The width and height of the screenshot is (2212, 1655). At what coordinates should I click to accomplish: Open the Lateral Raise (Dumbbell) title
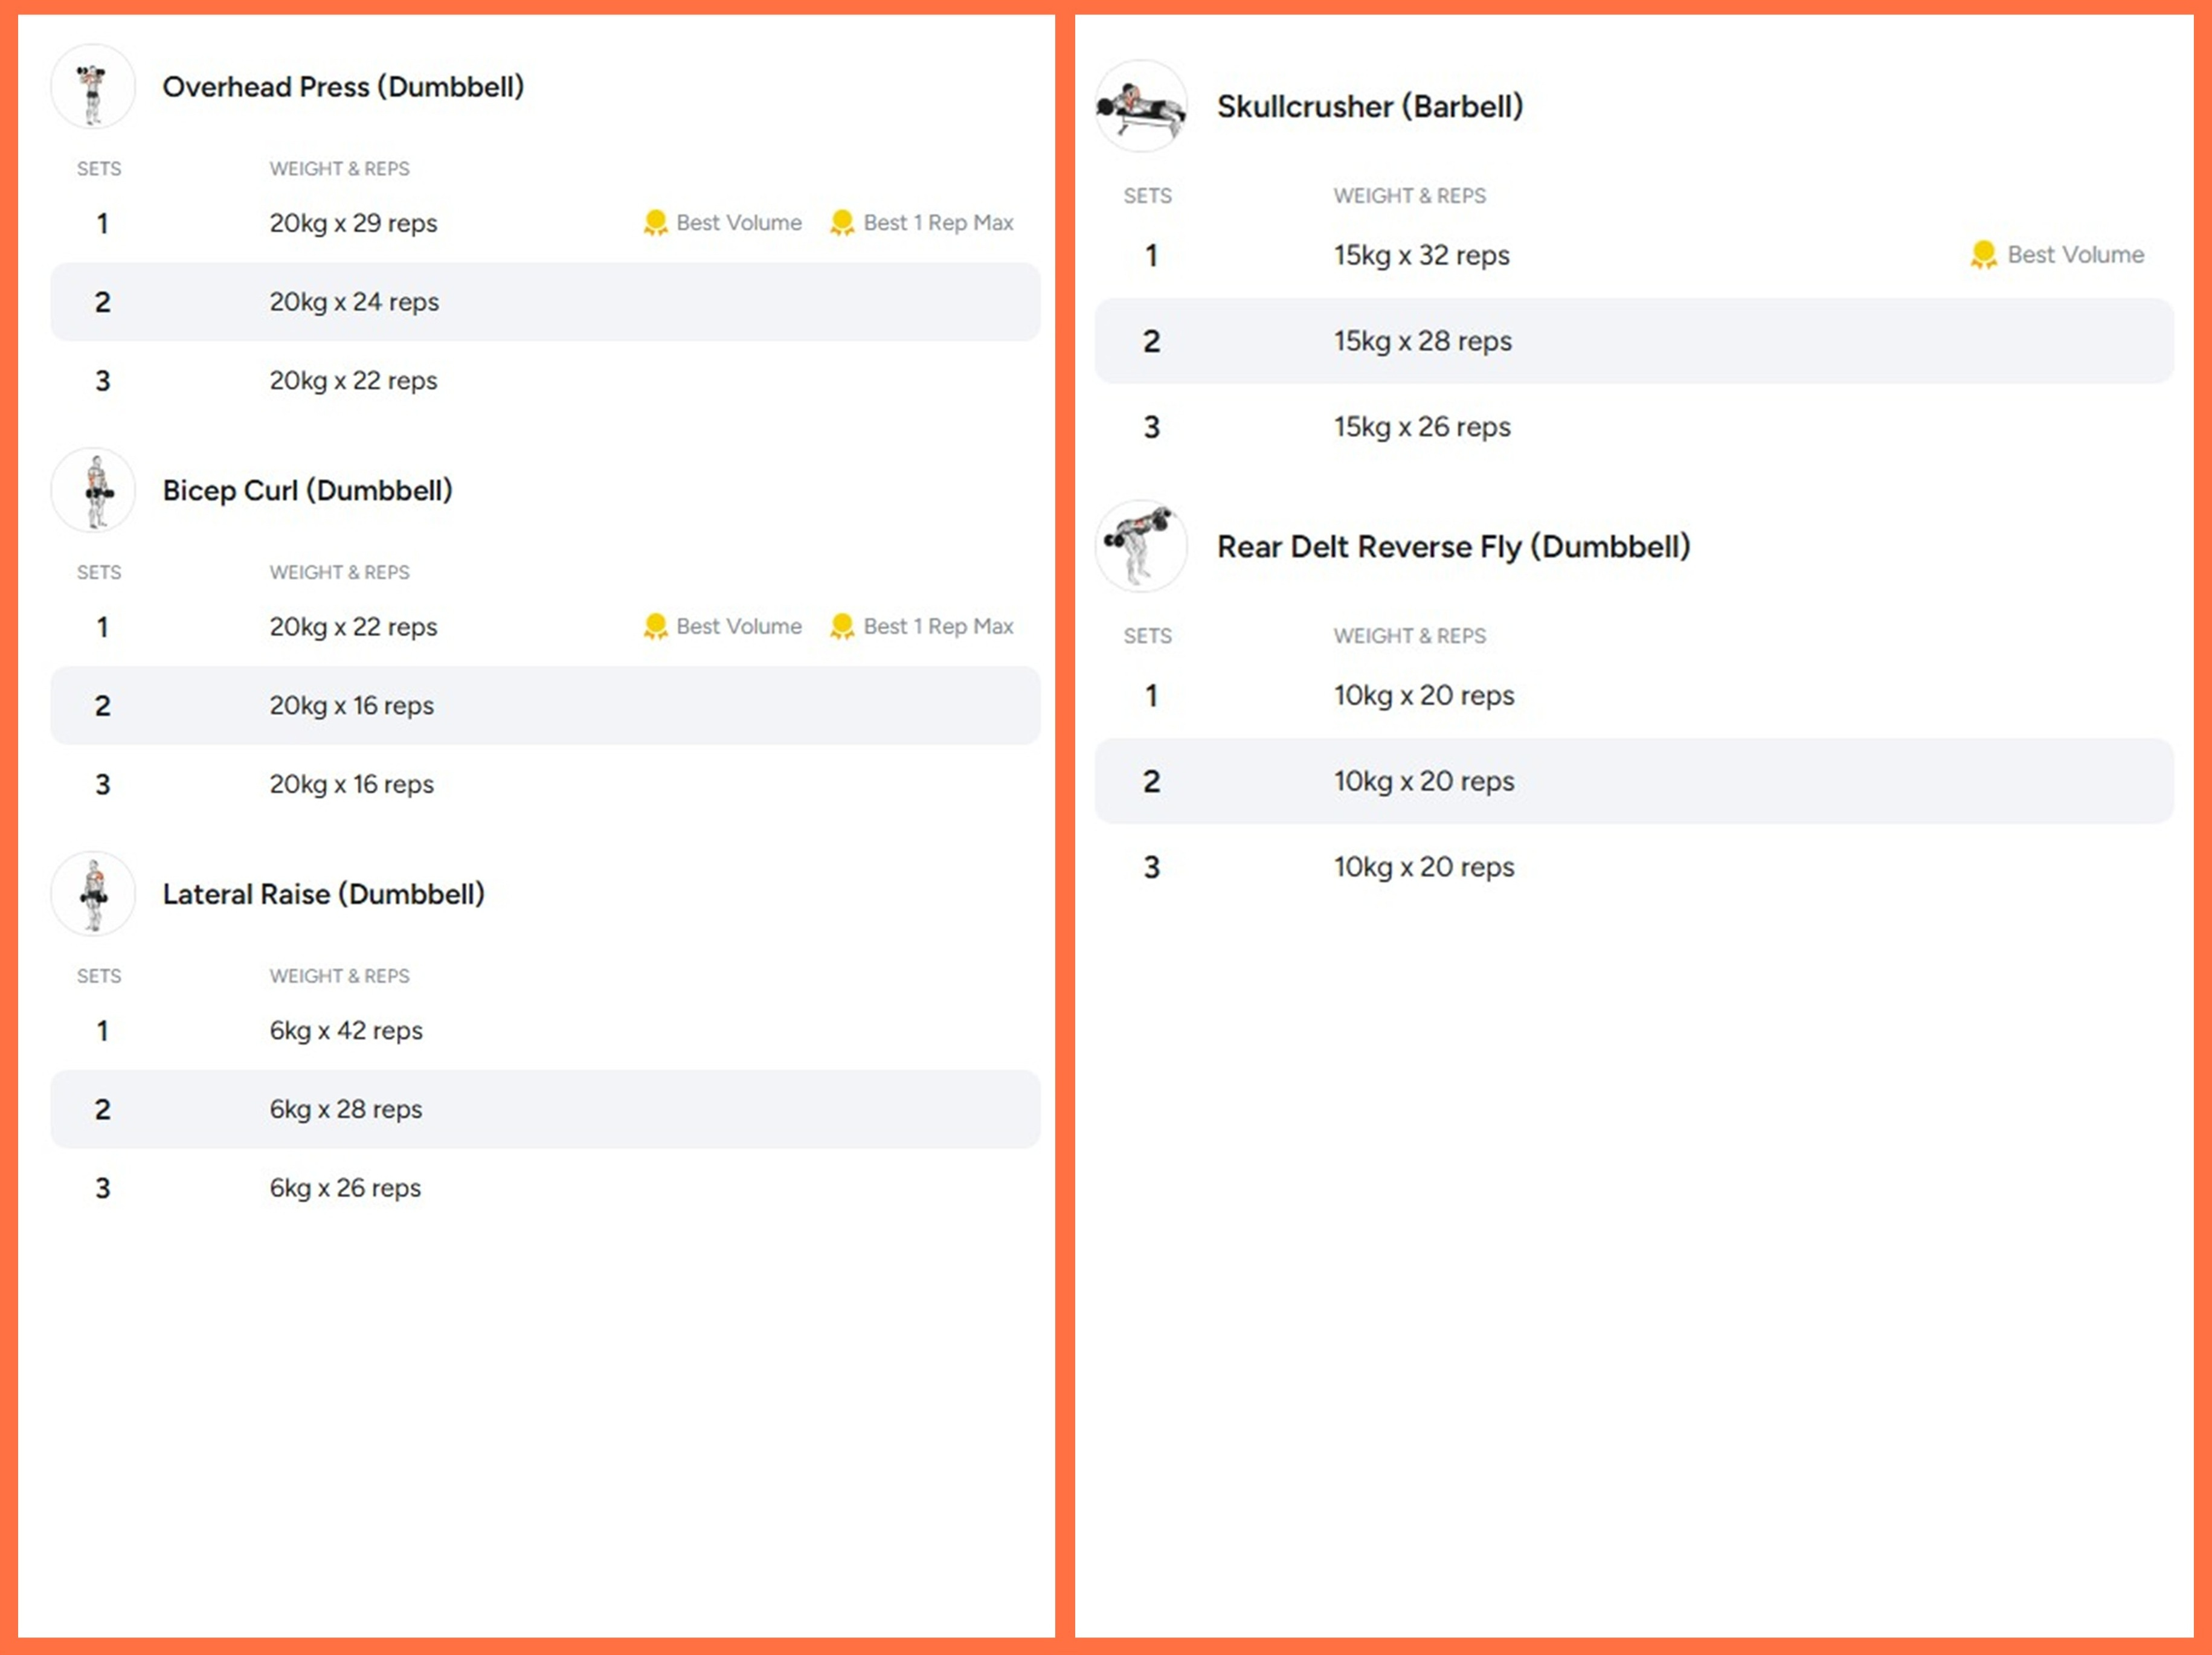pos(323,894)
